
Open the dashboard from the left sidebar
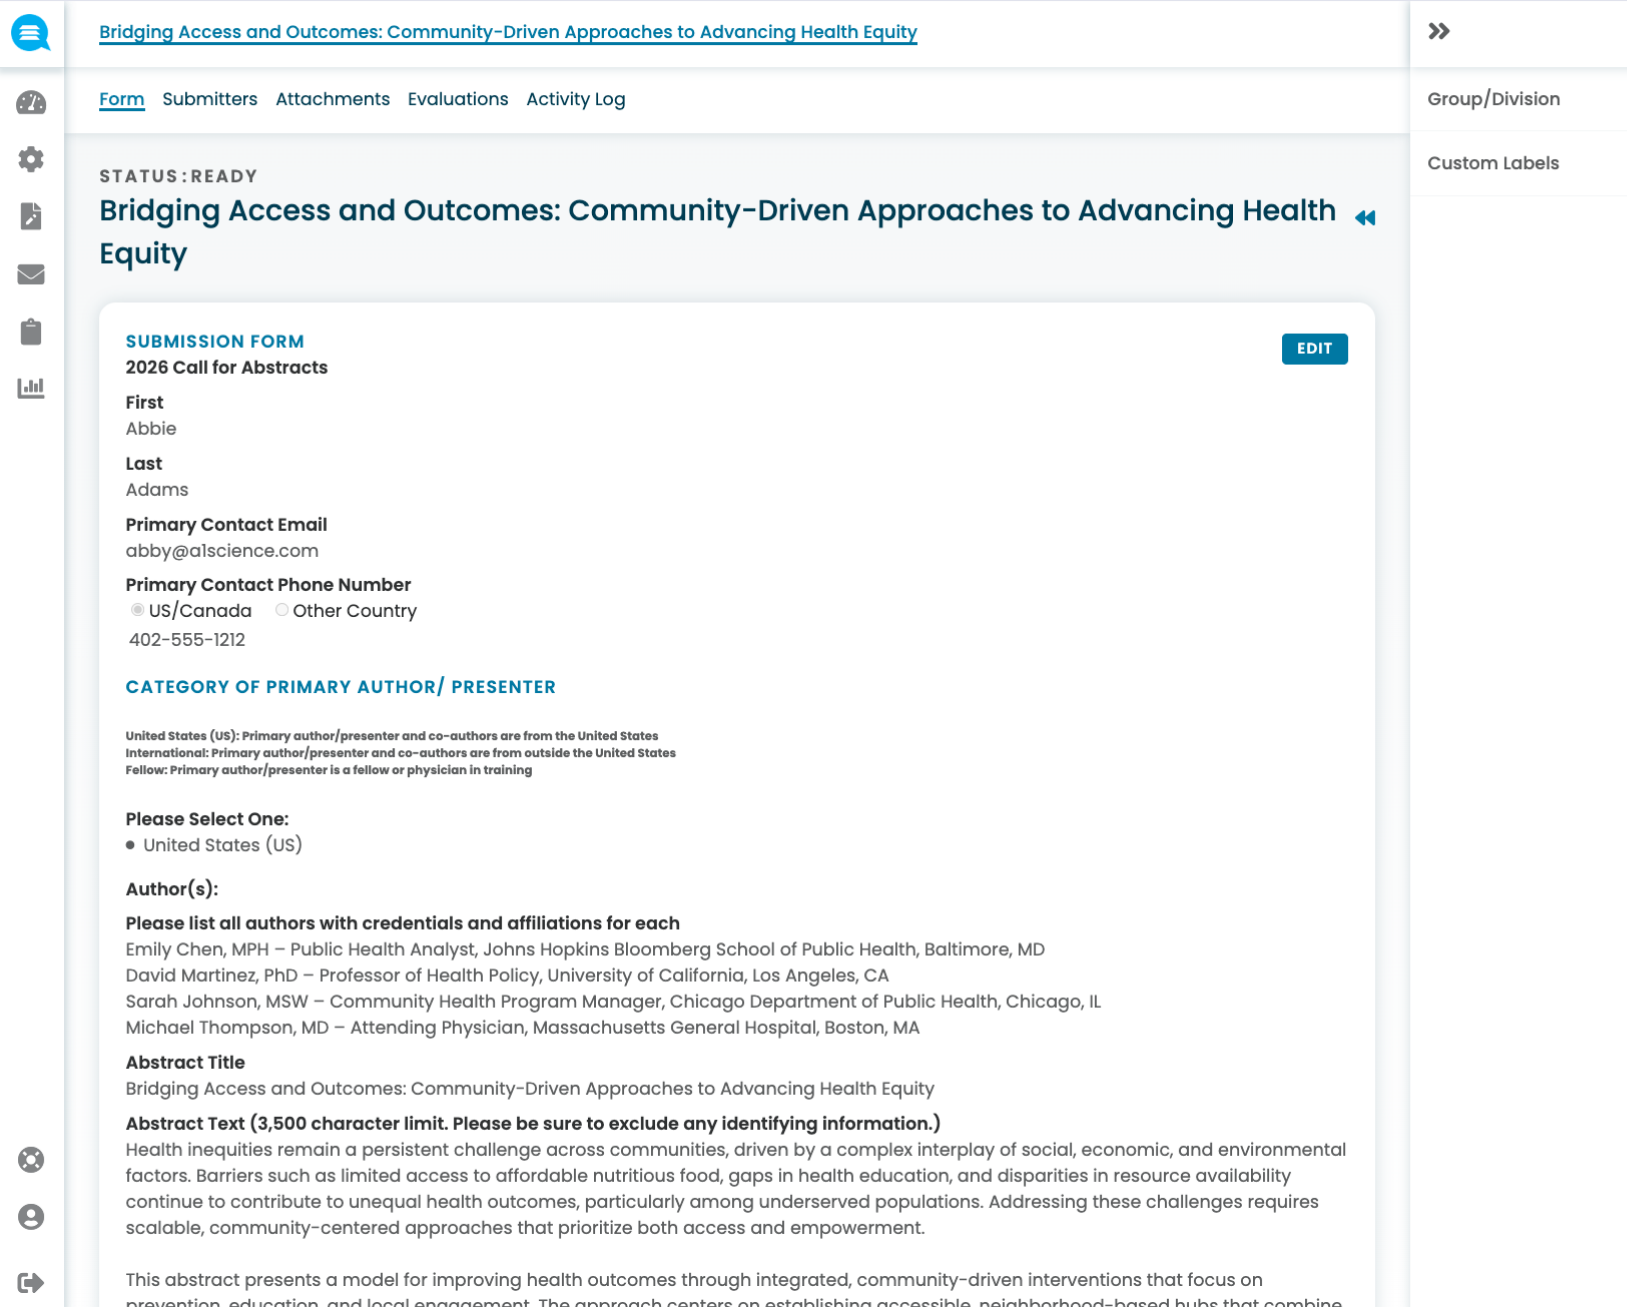tap(31, 102)
